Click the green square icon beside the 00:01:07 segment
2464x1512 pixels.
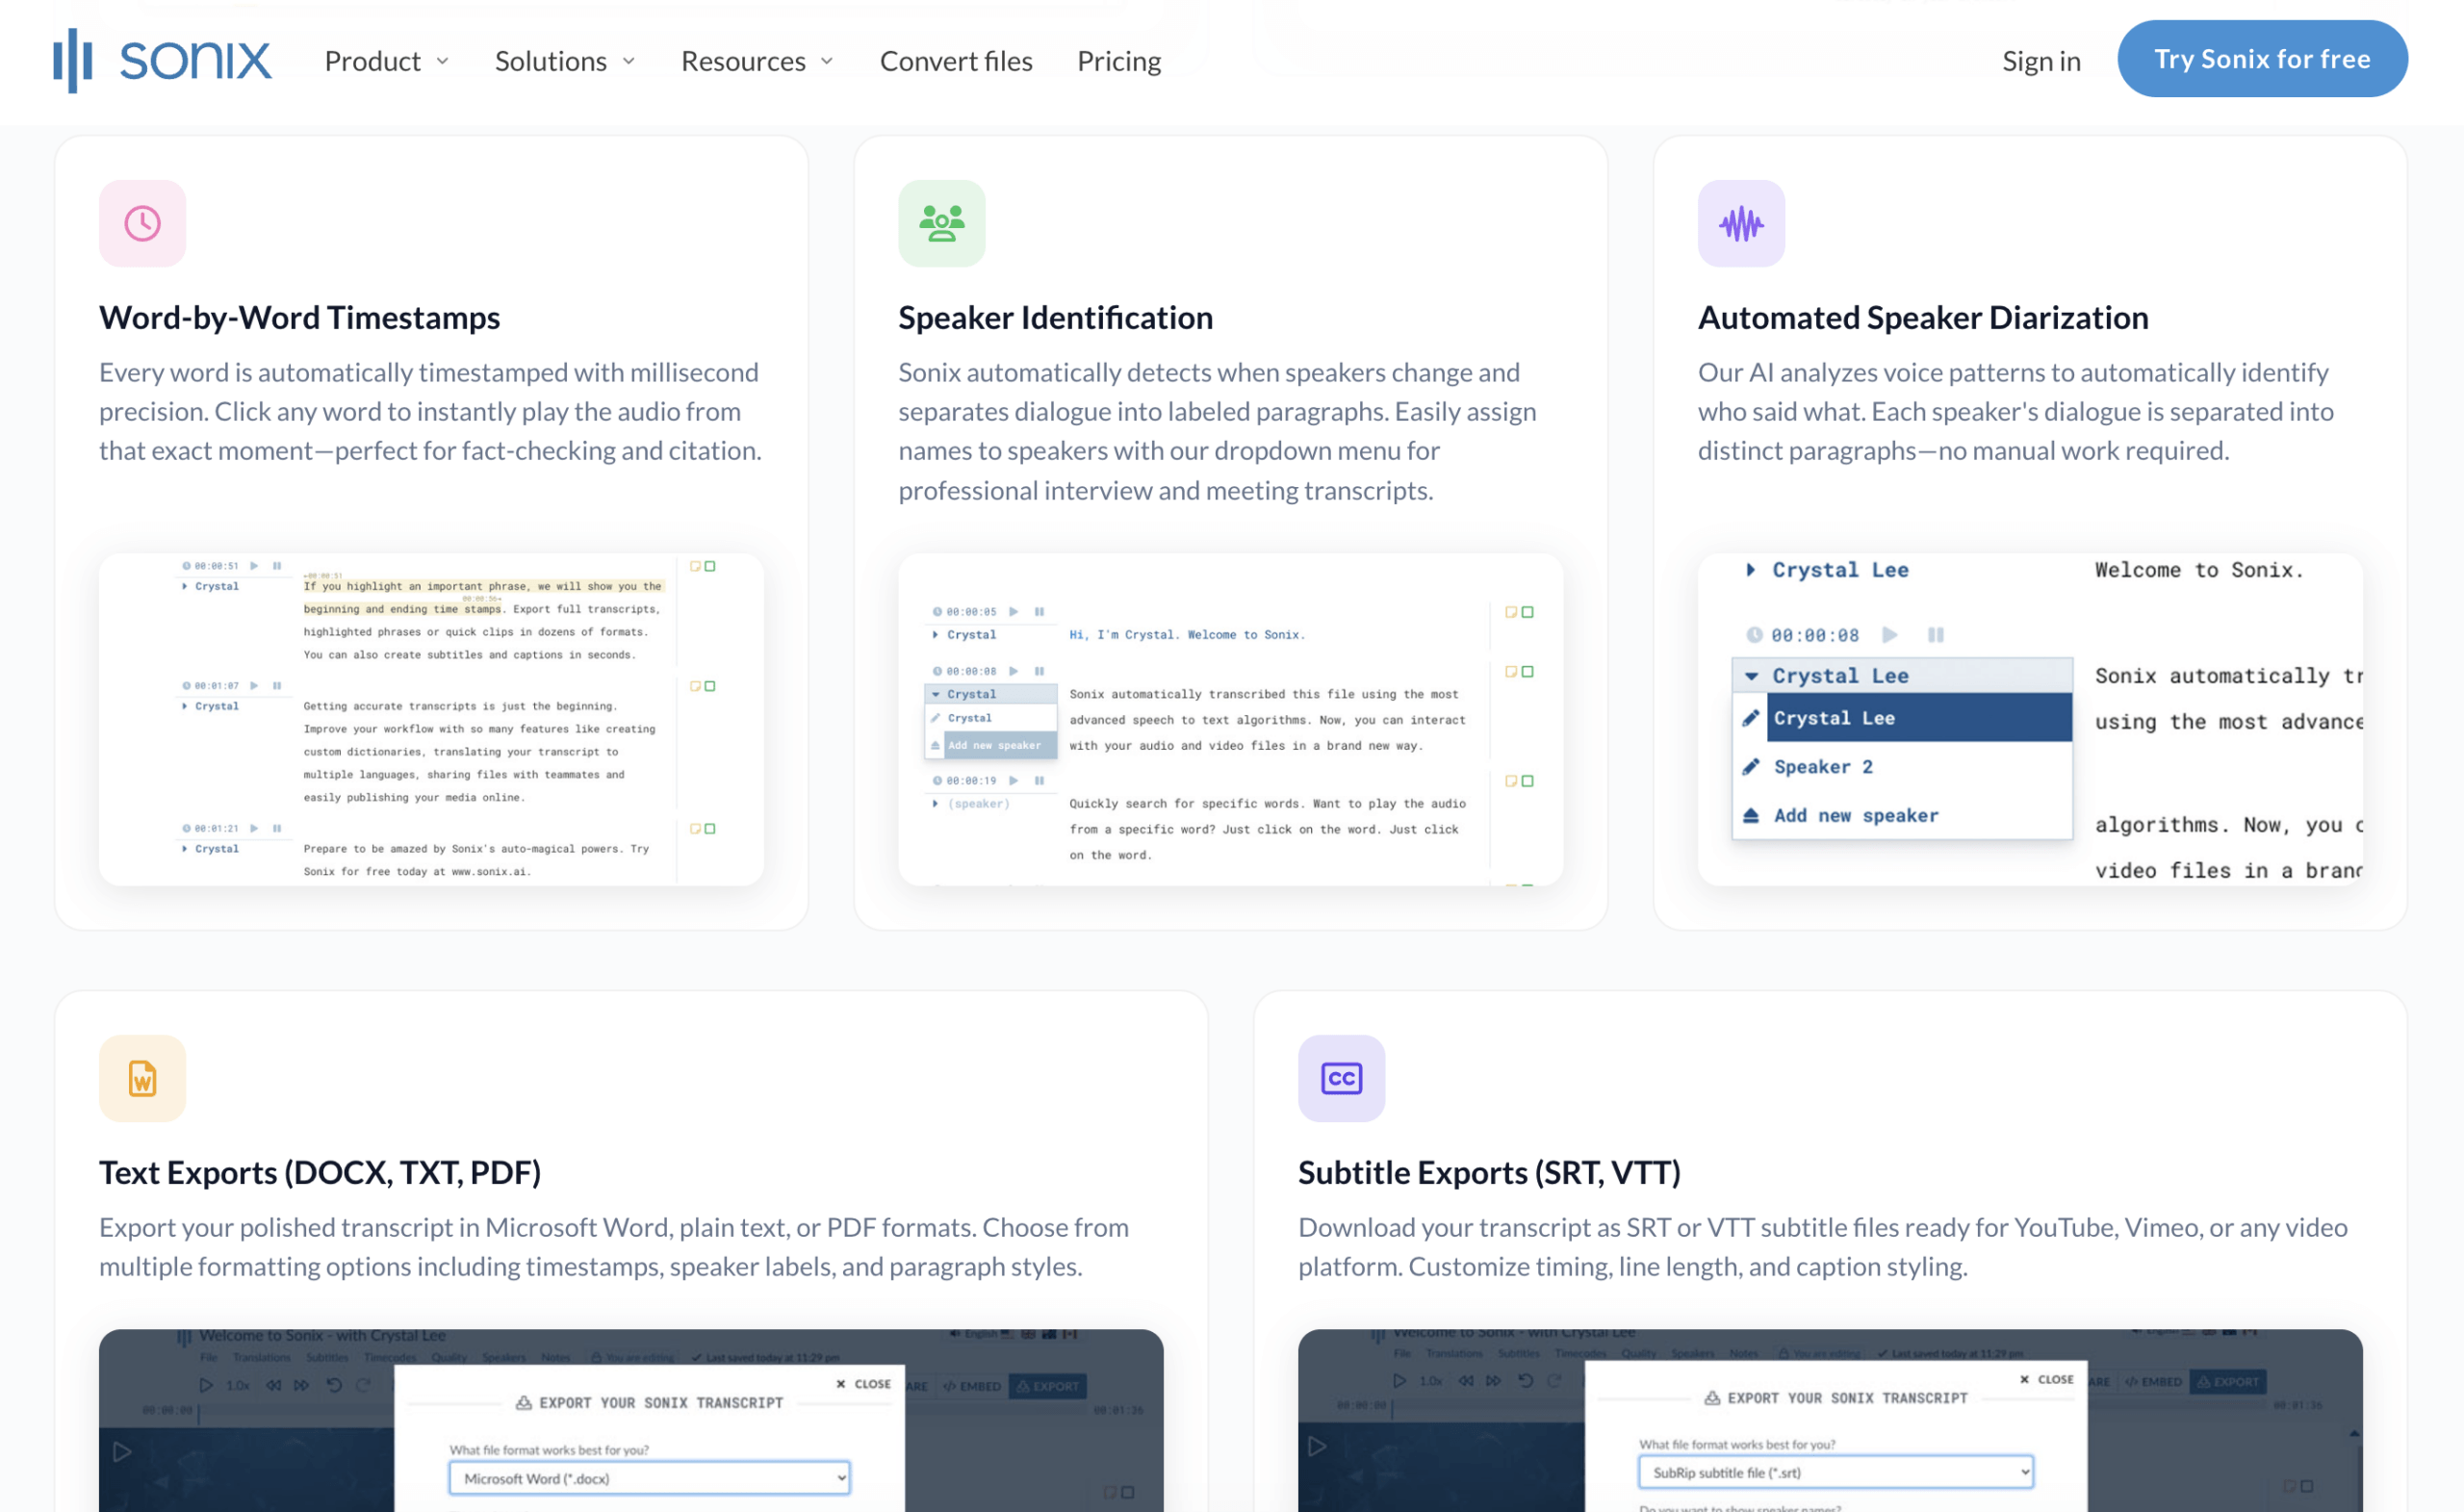point(710,686)
